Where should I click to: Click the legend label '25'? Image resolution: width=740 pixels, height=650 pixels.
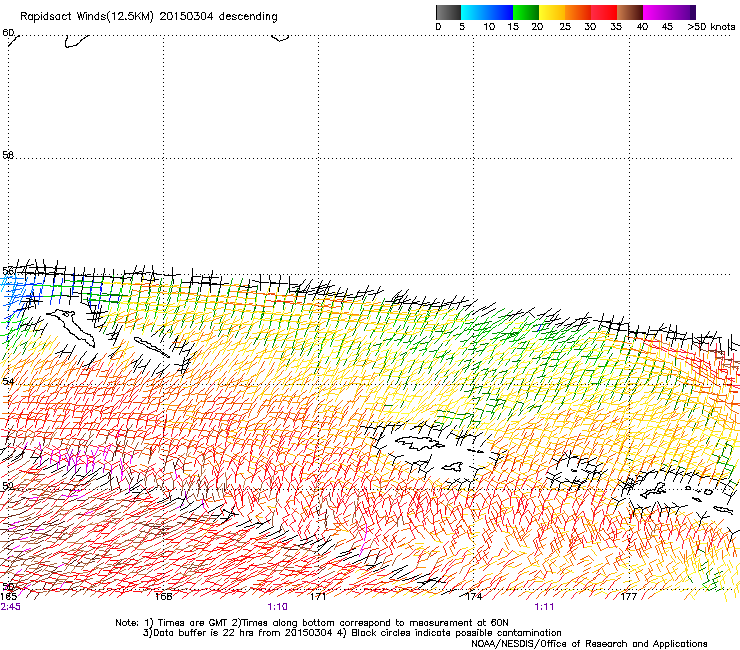[x=565, y=27]
